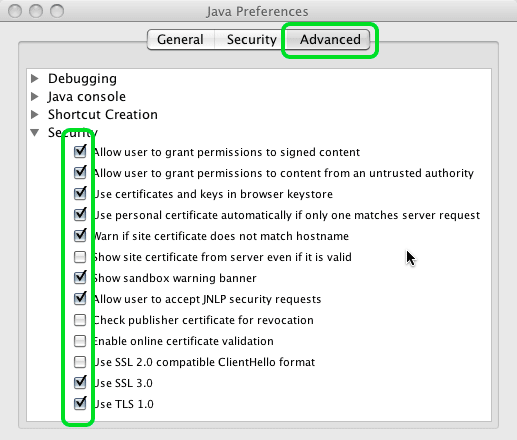Disable Use certificates and keys in browser keystore

80,194
